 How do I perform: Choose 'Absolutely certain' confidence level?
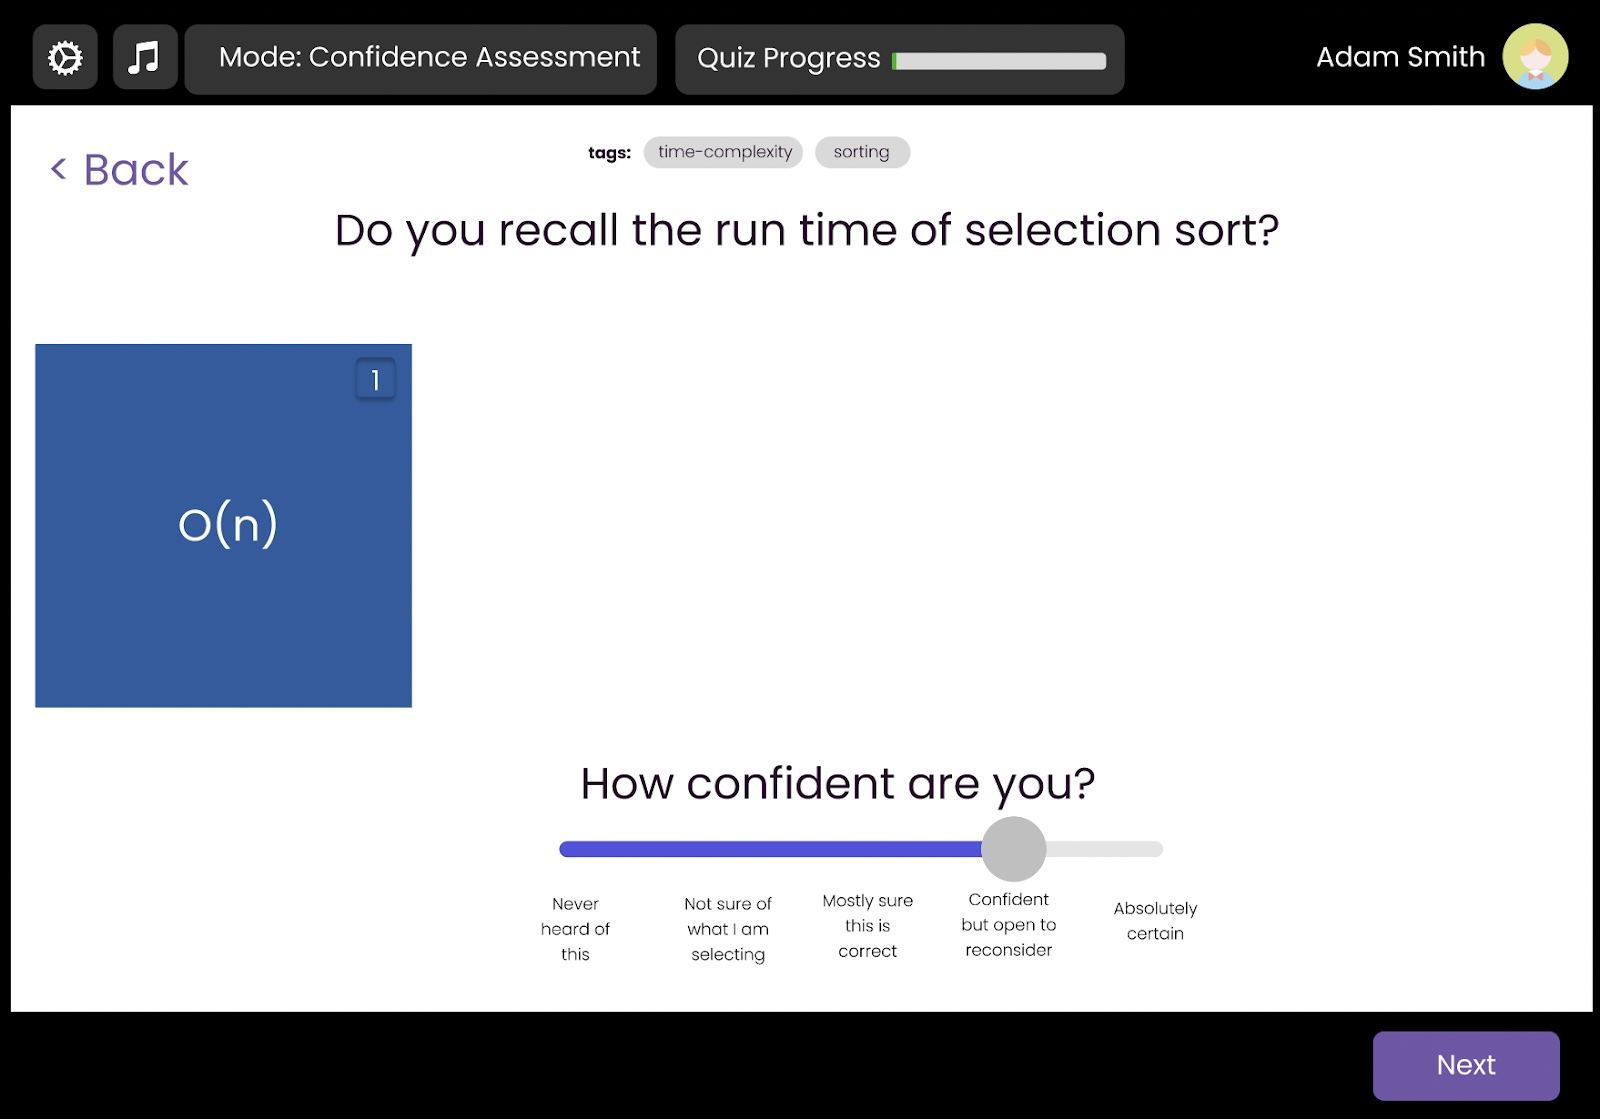pyautogui.click(x=1155, y=921)
